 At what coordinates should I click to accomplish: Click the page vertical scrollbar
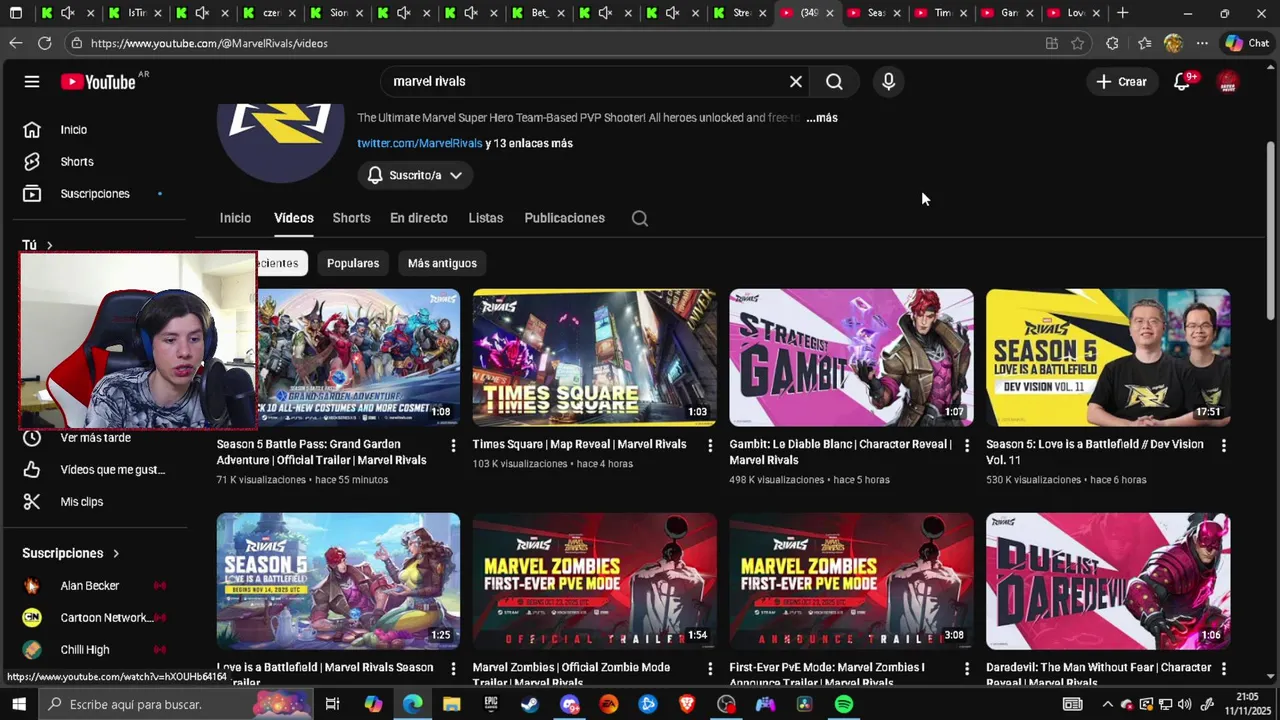[x=1271, y=232]
